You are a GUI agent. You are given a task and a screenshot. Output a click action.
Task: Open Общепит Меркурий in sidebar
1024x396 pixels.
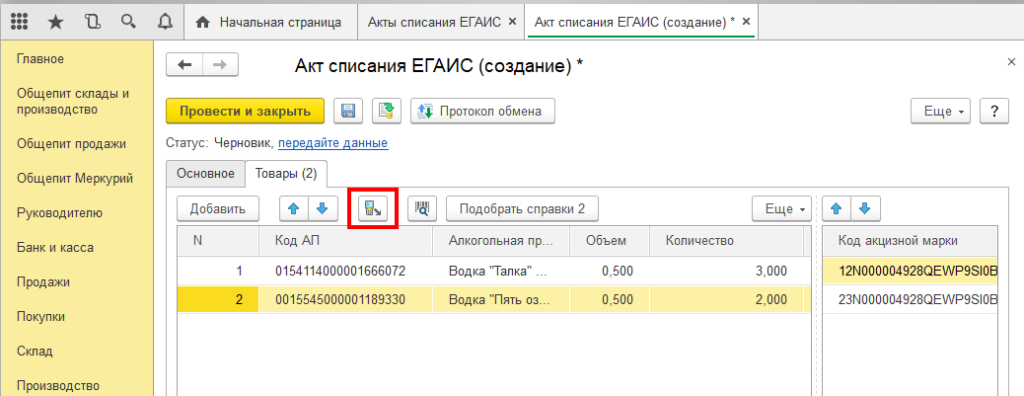[75, 178]
